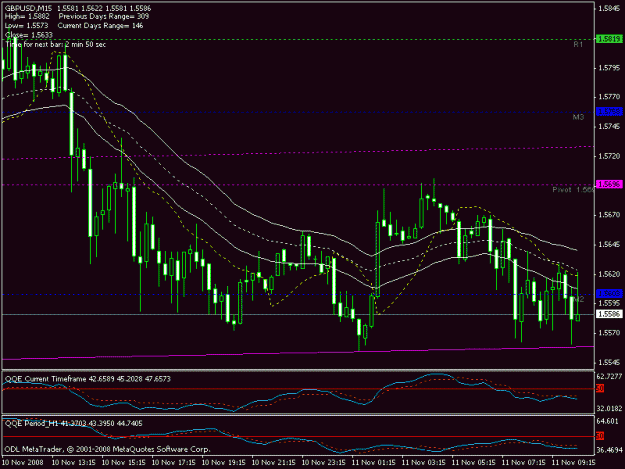Viewport: 625px width, 469px height.
Task: Click the 1.5570 price scale value
Action: (609, 333)
